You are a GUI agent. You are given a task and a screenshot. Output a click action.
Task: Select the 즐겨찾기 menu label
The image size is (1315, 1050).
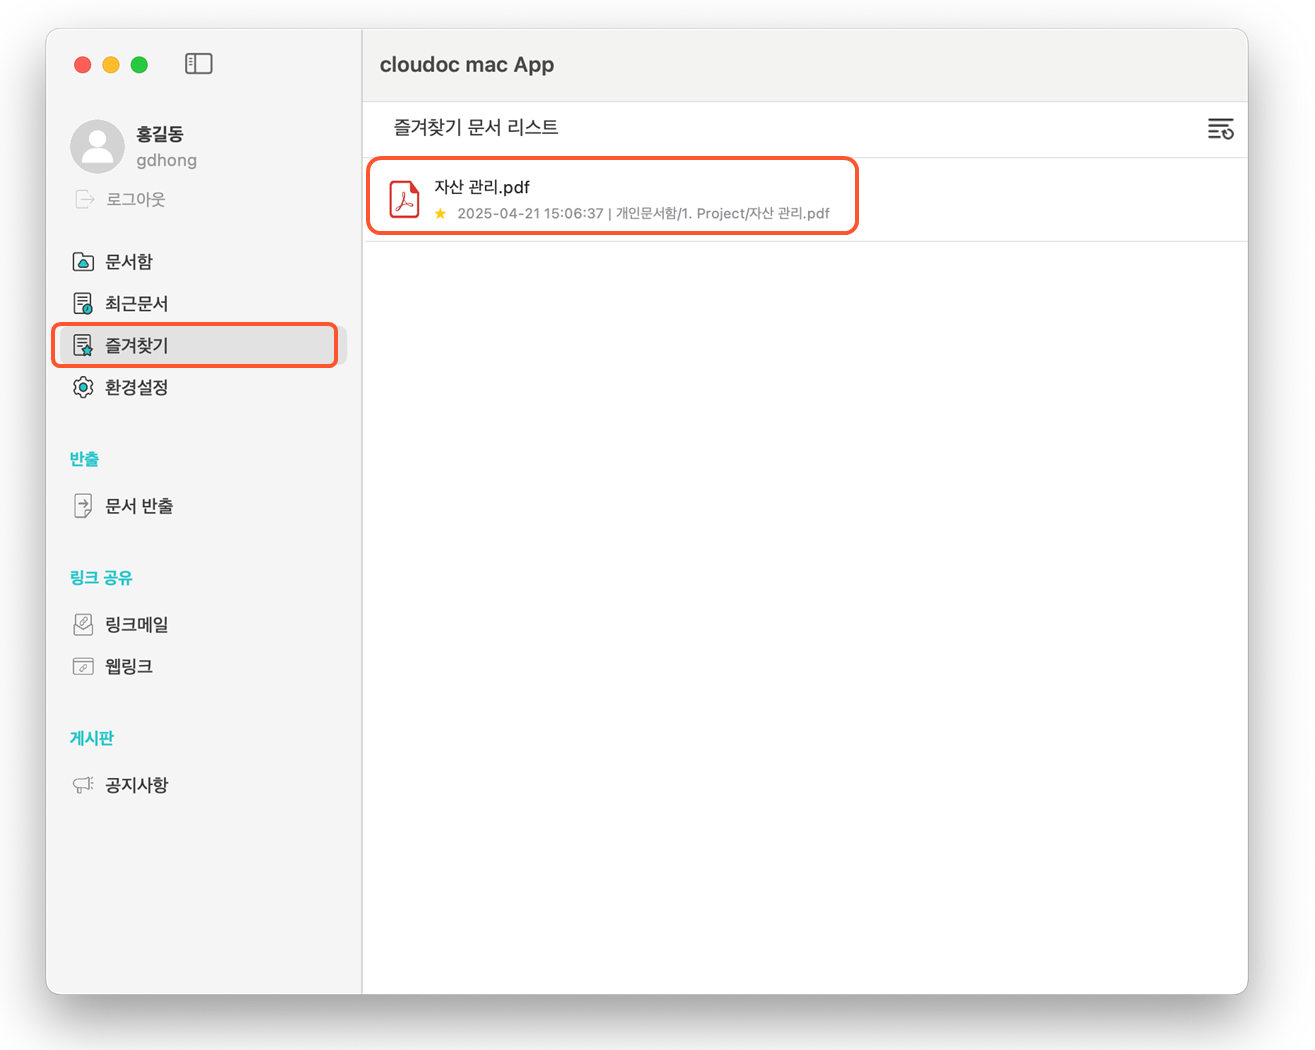pyautogui.click(x=137, y=346)
